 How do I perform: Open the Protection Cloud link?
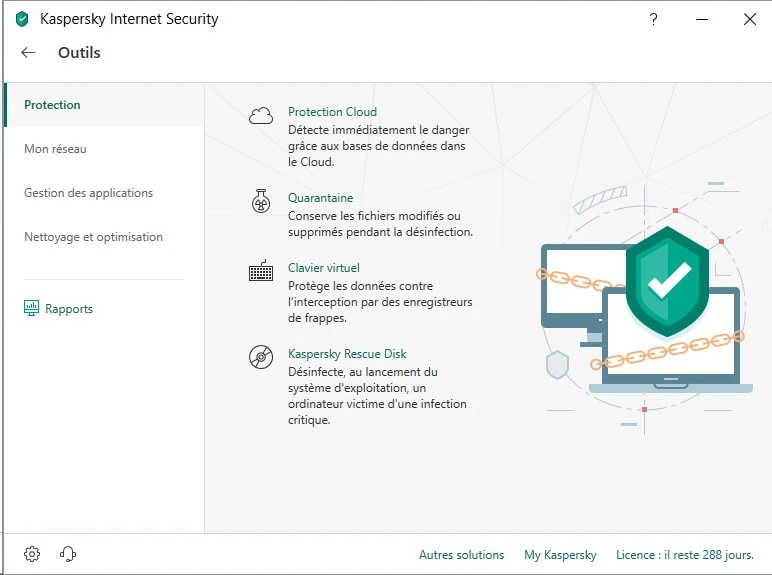pyautogui.click(x=332, y=112)
